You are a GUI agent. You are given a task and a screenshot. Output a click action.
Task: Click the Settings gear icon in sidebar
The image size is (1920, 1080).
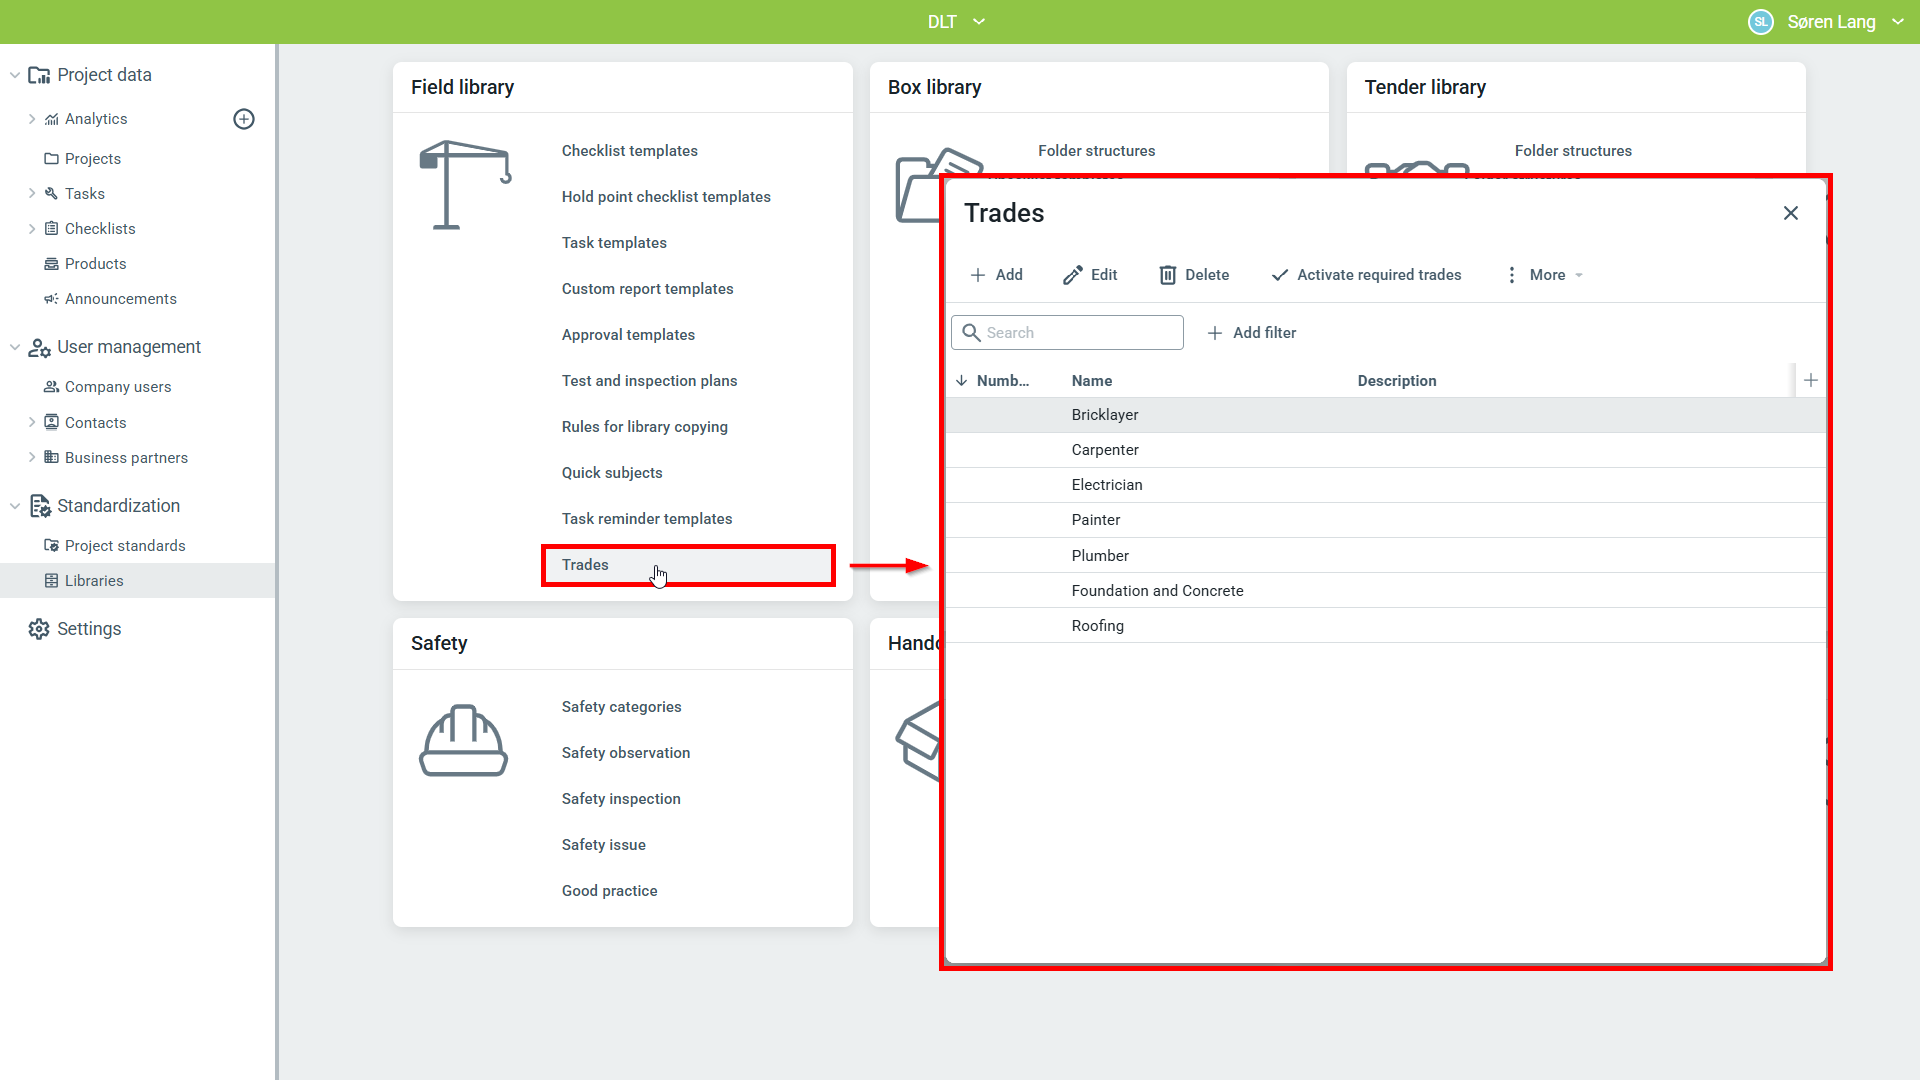(39, 629)
